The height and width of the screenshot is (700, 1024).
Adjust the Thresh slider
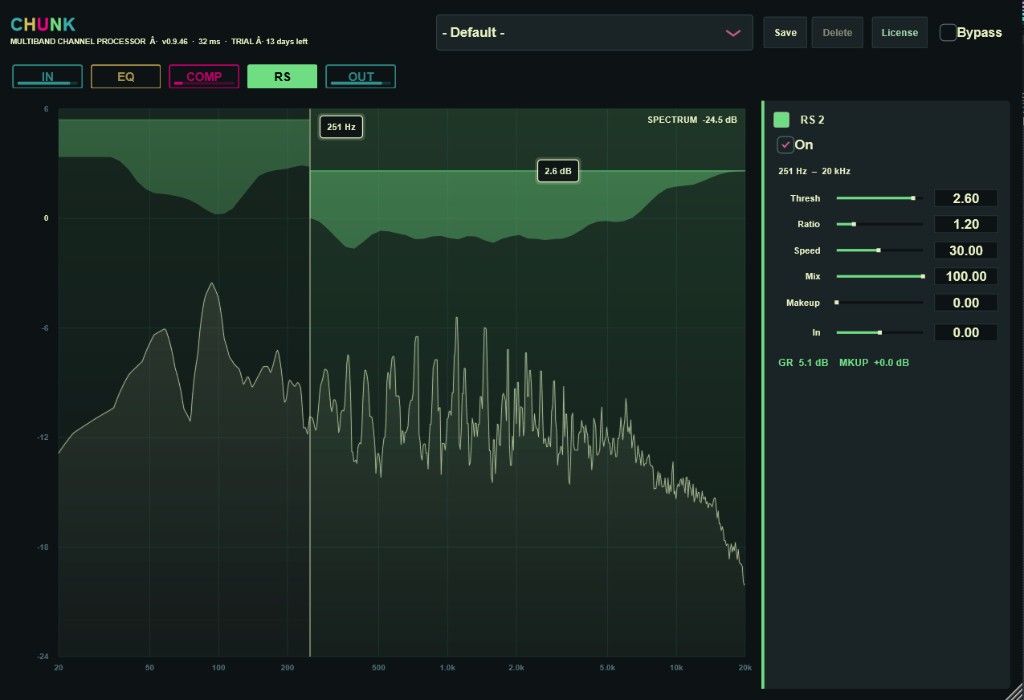pos(879,198)
